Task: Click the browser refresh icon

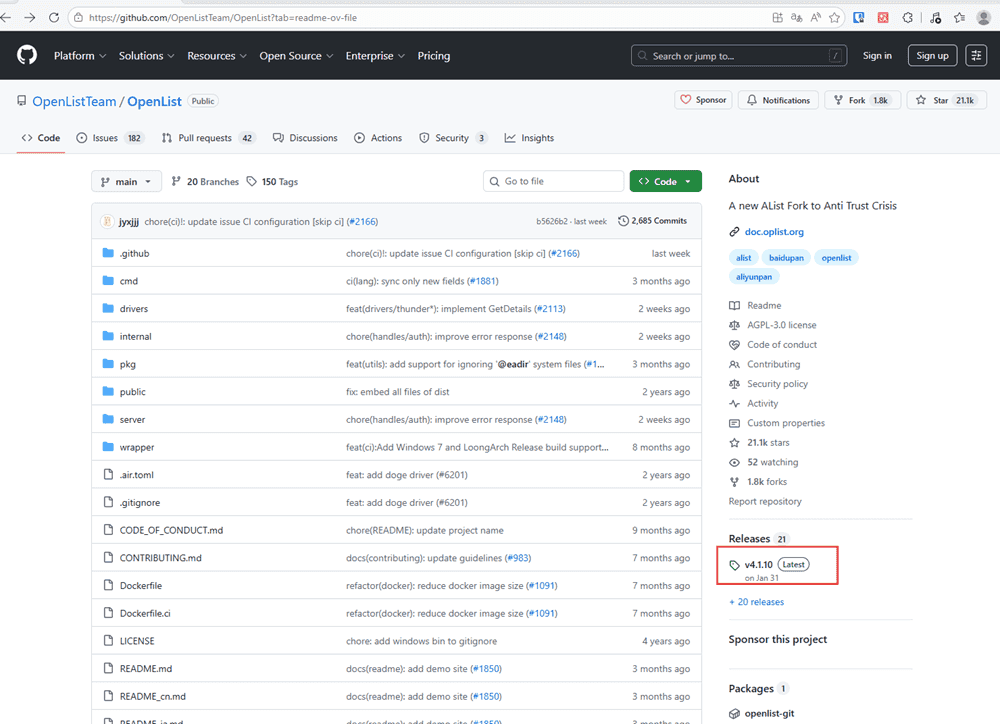Action: tap(52, 17)
